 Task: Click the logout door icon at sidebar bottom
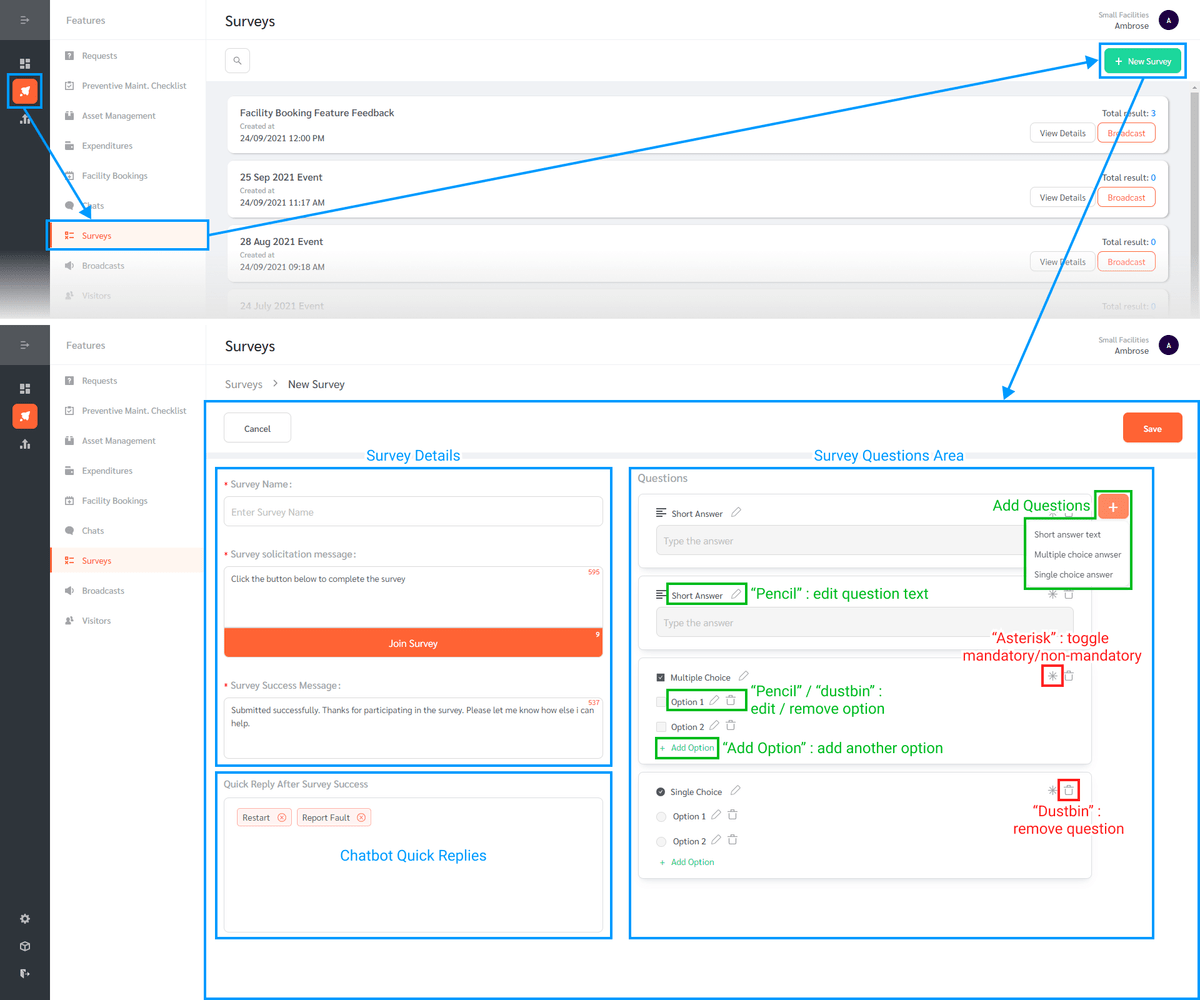tap(24, 973)
